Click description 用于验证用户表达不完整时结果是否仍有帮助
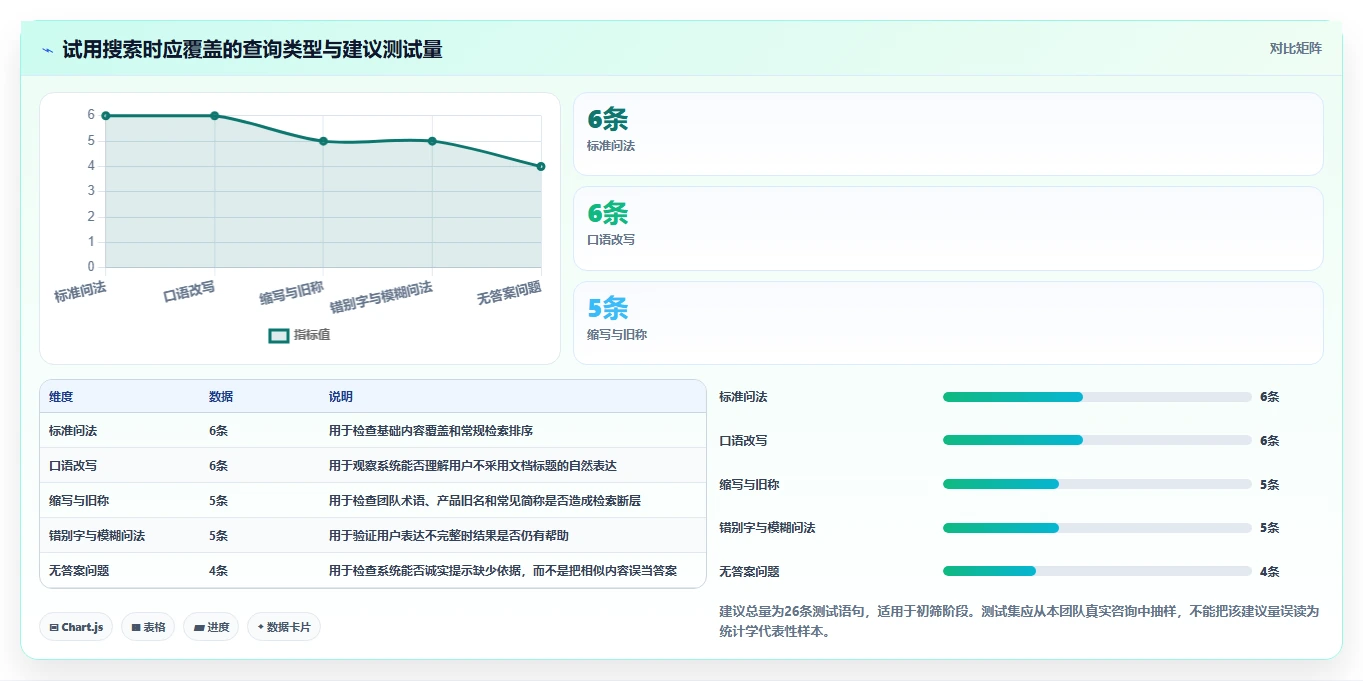This screenshot has height=681, width=1363. (x=449, y=536)
